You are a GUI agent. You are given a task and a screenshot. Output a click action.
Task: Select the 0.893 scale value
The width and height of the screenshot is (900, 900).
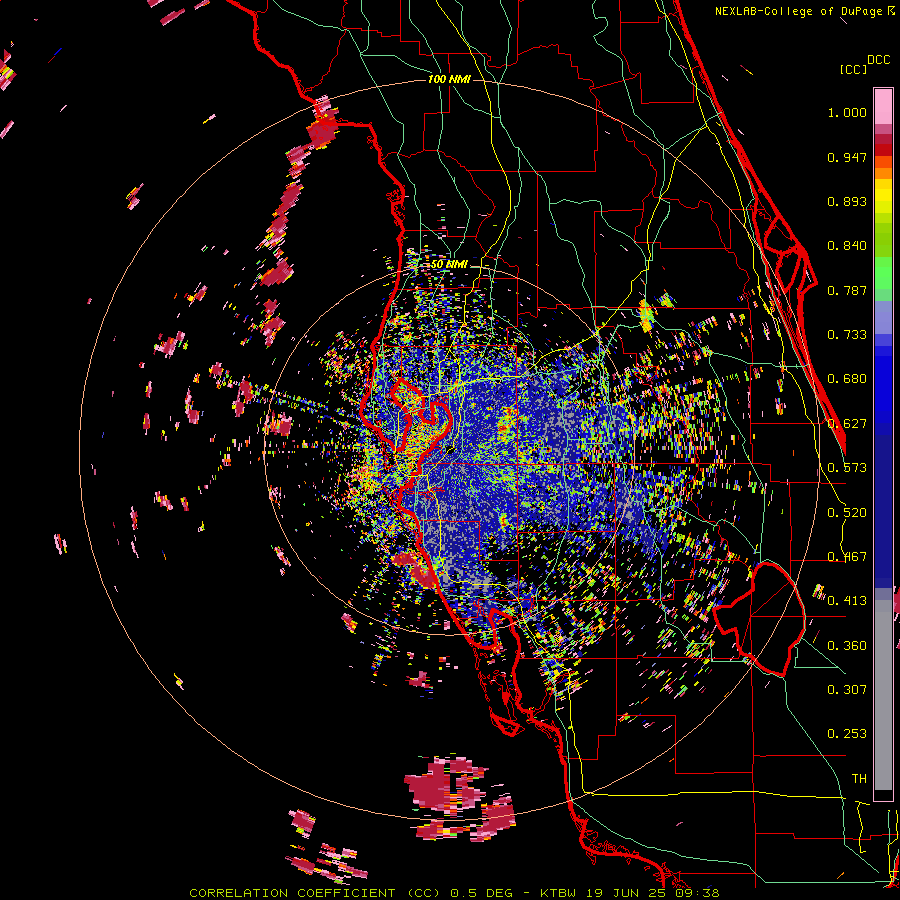tap(847, 201)
